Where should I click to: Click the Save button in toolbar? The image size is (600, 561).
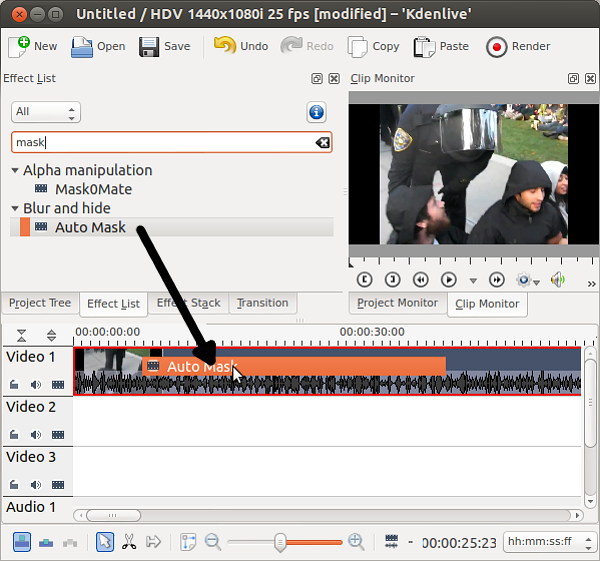pyautogui.click(x=165, y=46)
